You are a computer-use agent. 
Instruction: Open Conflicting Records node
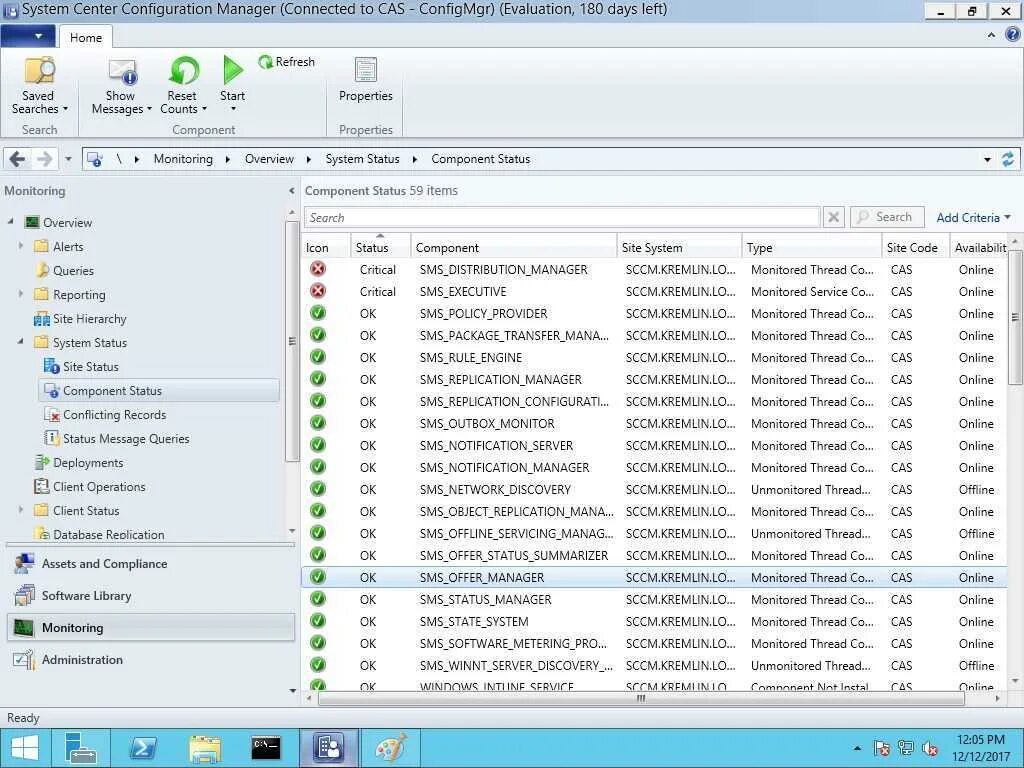(x=114, y=415)
